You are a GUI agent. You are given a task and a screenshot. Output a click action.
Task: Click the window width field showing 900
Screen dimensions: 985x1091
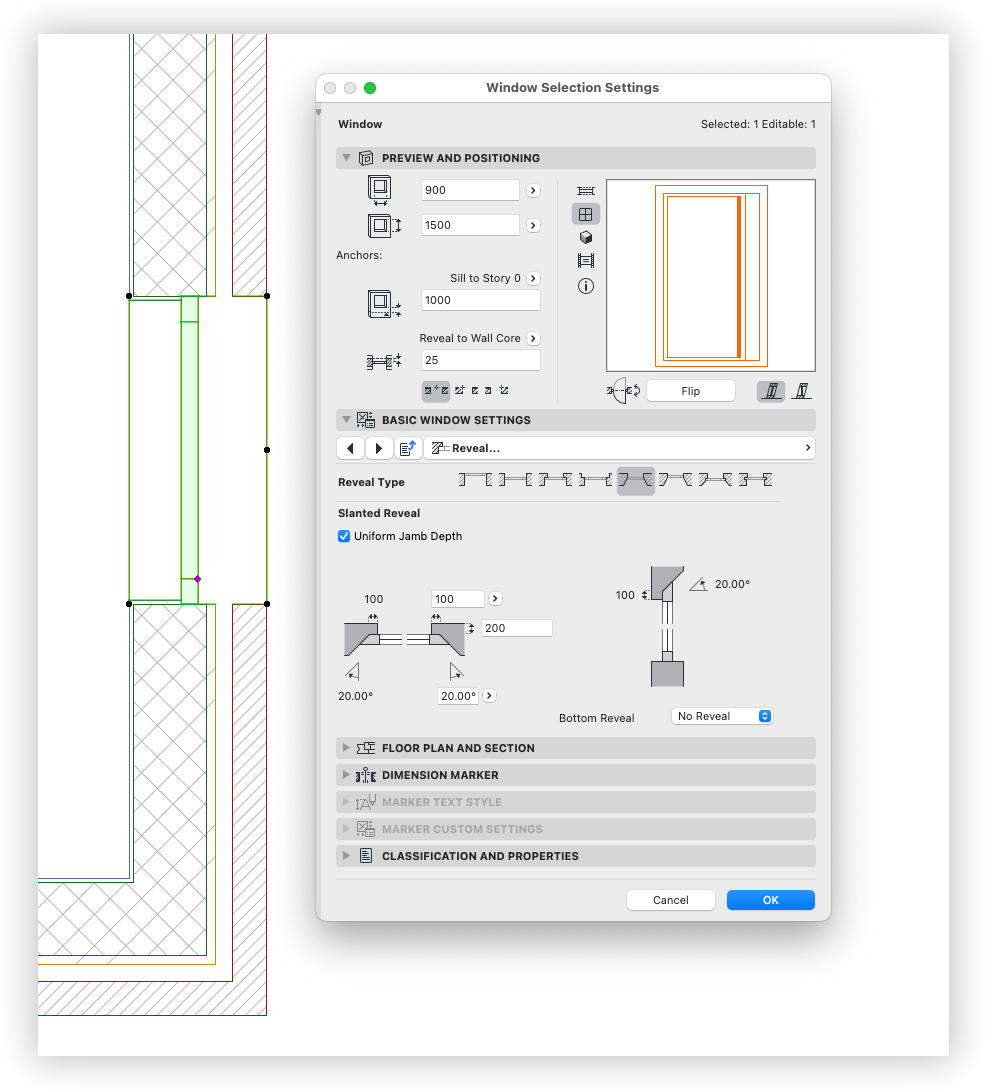coord(469,190)
